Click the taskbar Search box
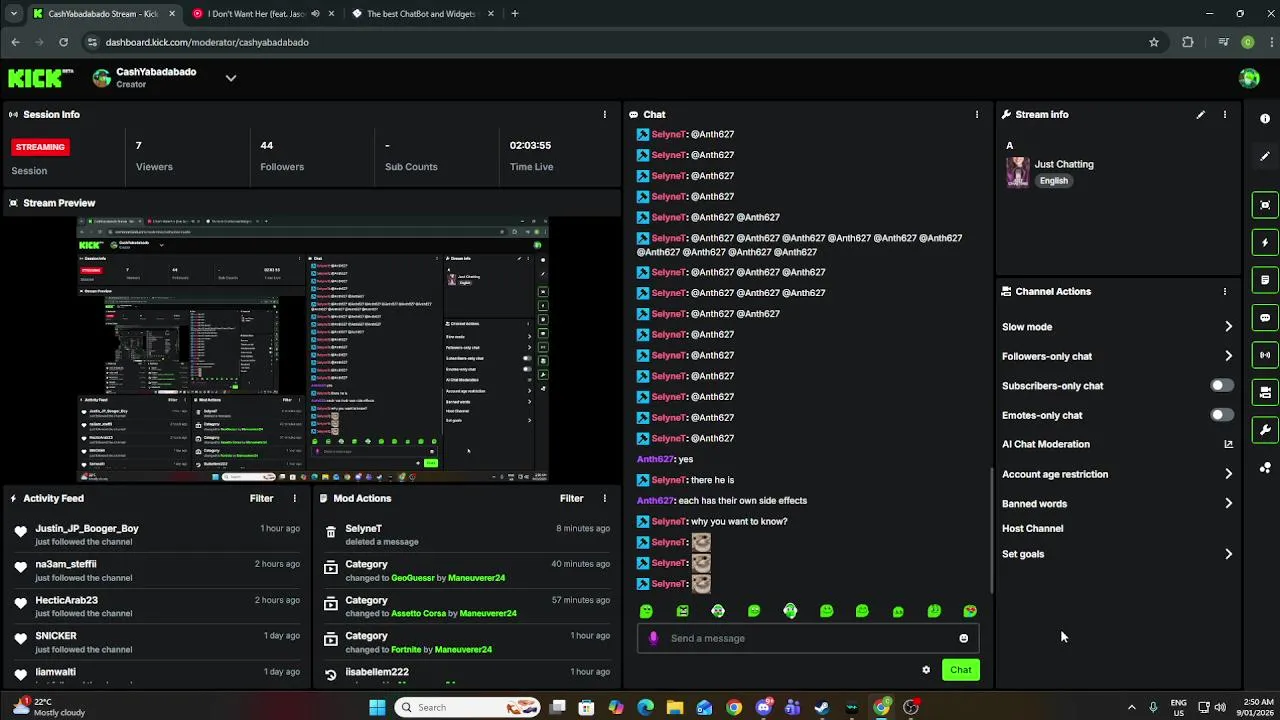This screenshot has width=1280, height=720. 468,707
